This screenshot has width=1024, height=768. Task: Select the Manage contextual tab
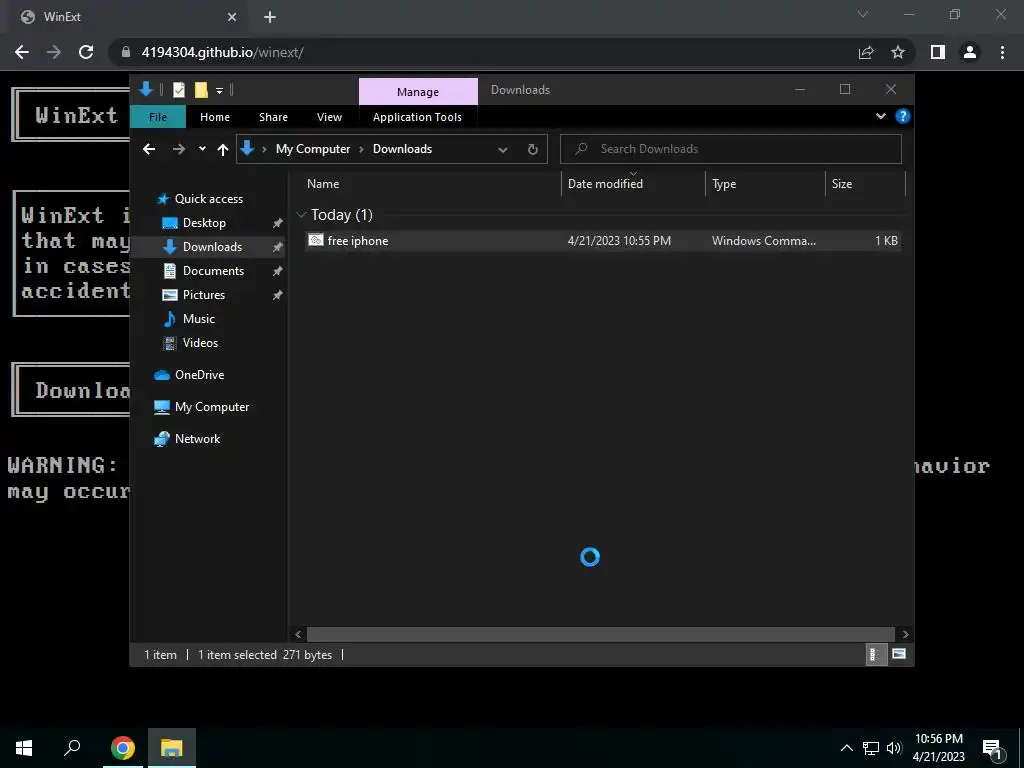tap(418, 91)
